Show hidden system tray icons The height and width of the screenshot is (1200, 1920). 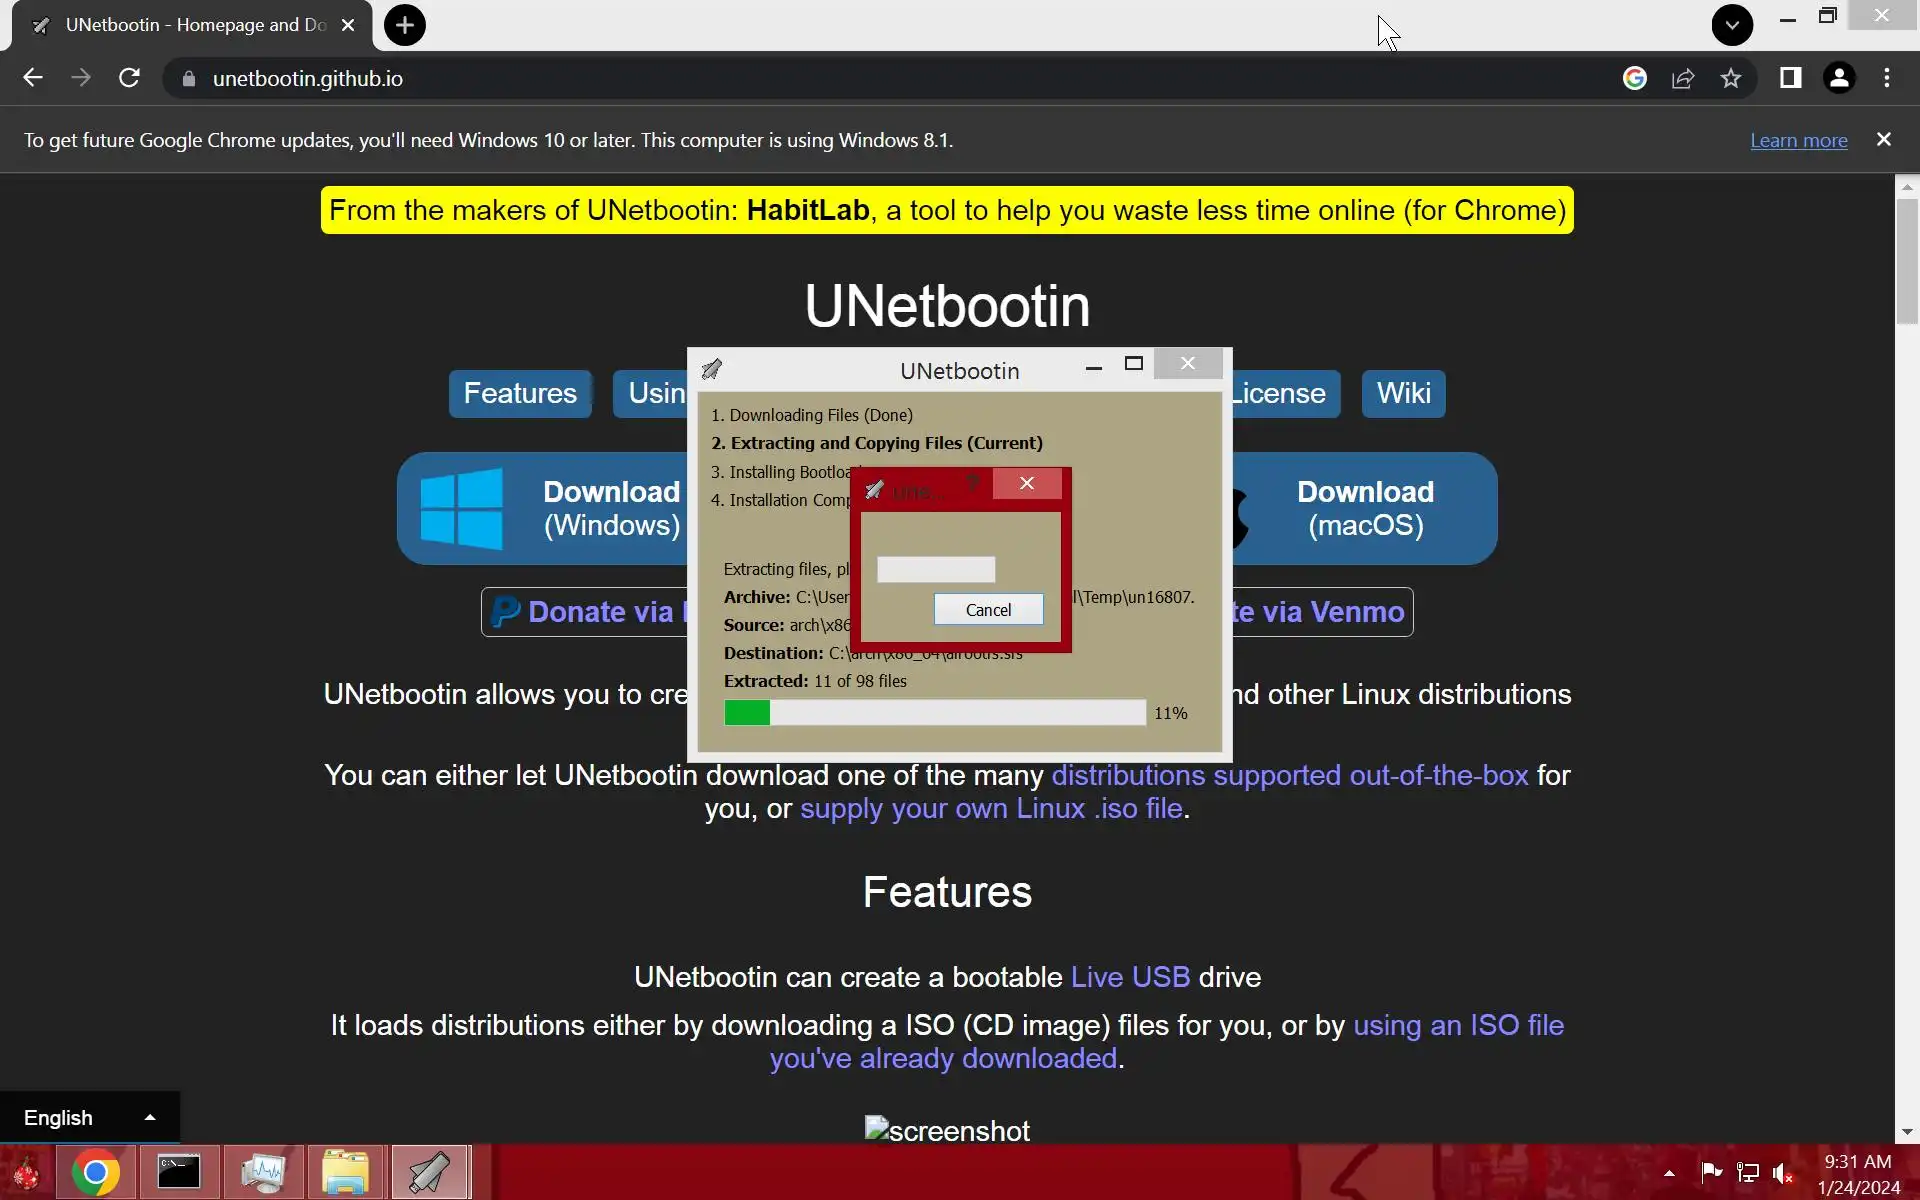(1669, 1173)
